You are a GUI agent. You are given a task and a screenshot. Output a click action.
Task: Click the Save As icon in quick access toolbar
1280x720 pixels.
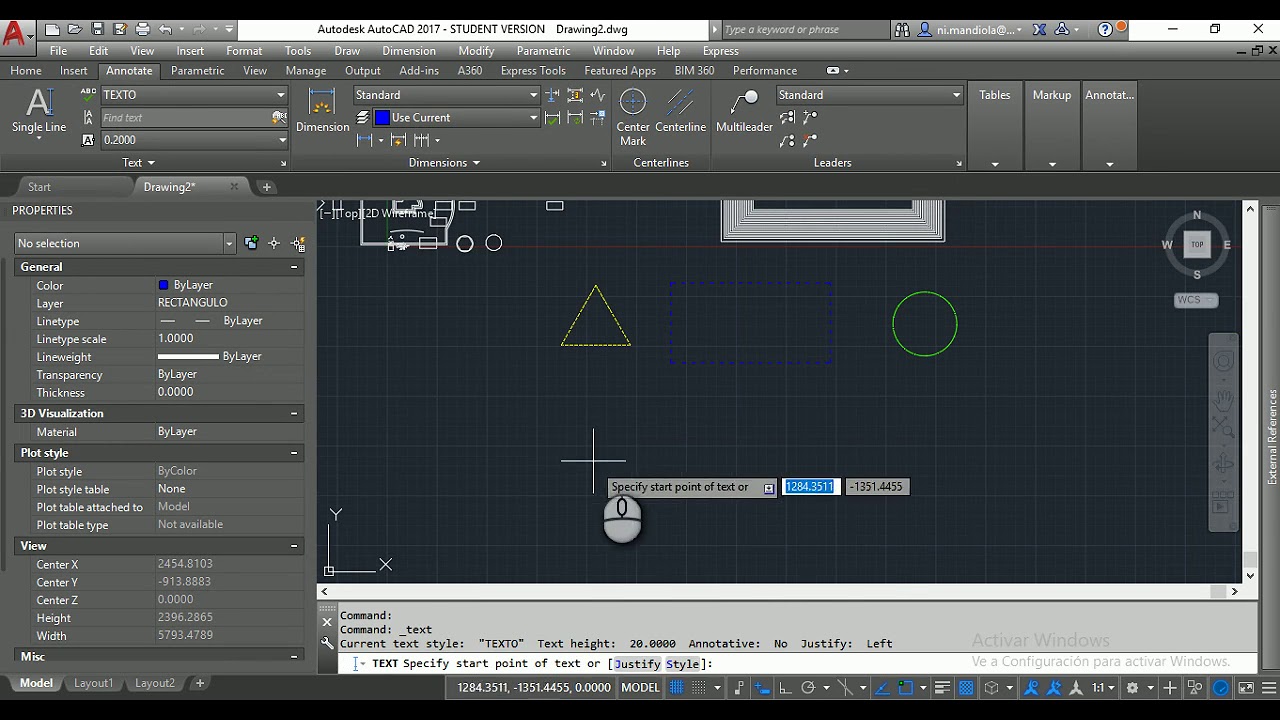(120, 29)
